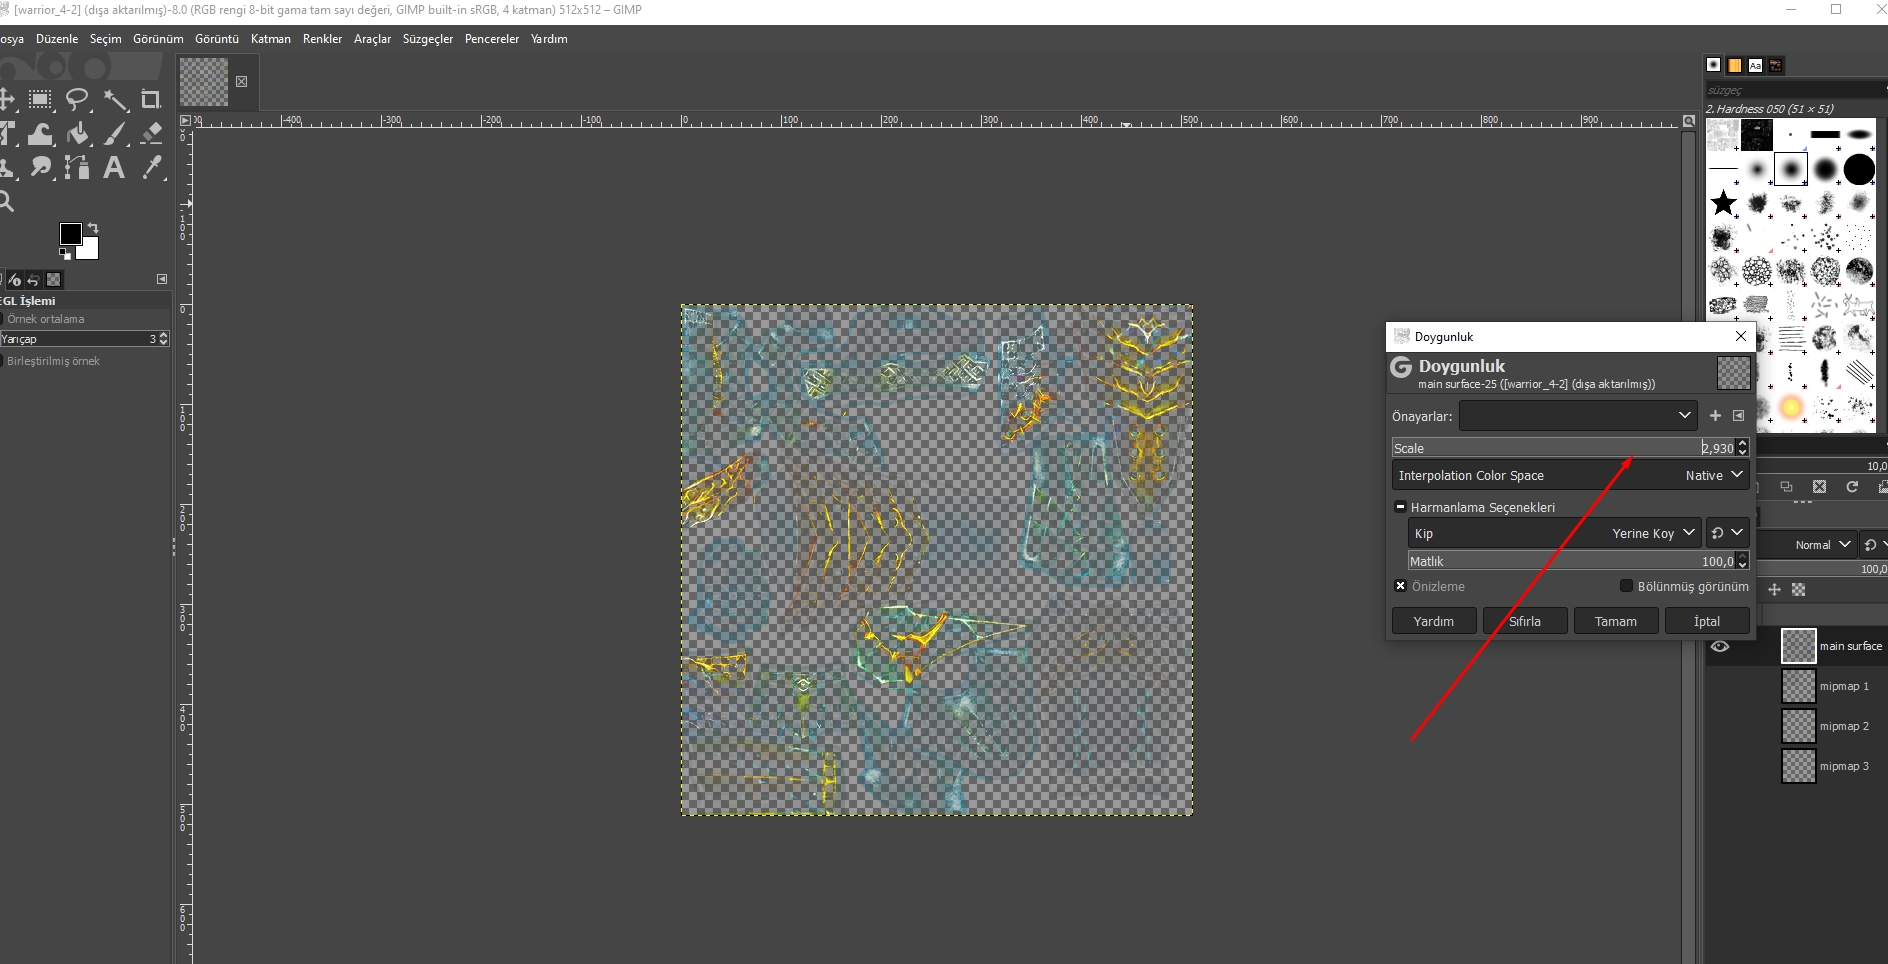Viewport: 1888px width, 964px height.
Task: Toggle the Önizleme preview checkbox
Action: click(x=1401, y=586)
